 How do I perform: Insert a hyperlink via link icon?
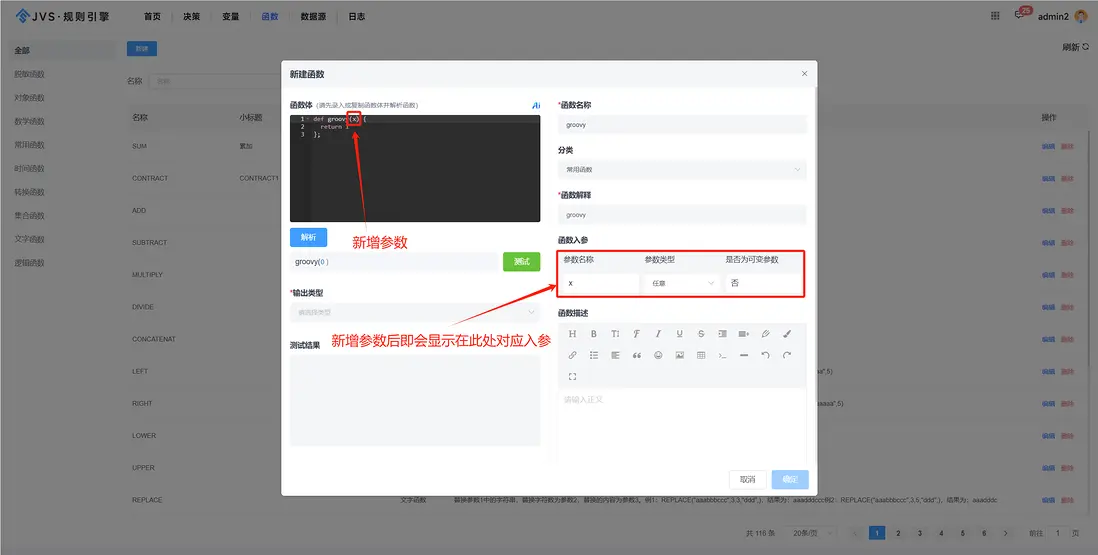click(572, 356)
